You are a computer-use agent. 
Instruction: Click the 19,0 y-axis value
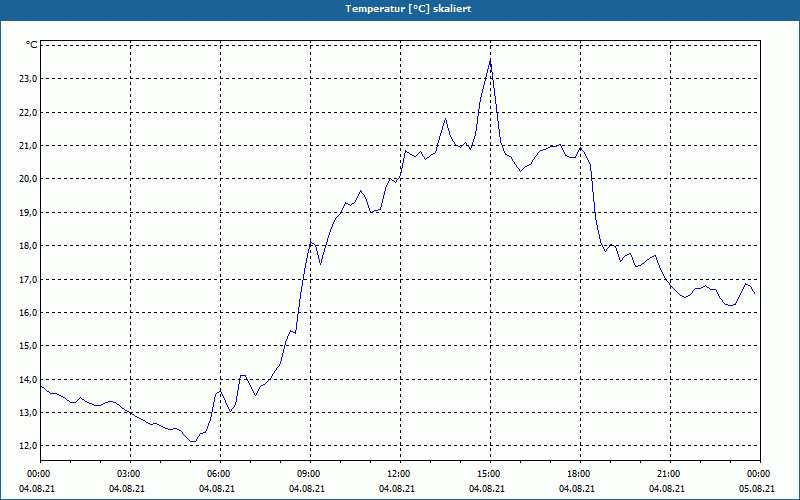point(29,212)
